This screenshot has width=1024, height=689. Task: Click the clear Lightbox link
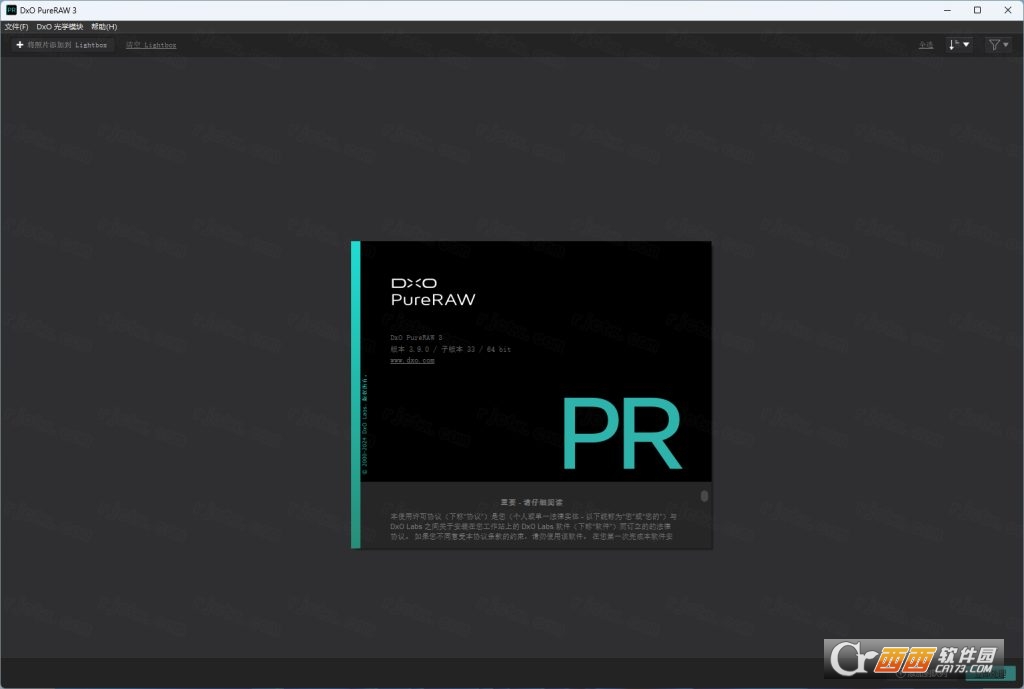click(x=151, y=45)
